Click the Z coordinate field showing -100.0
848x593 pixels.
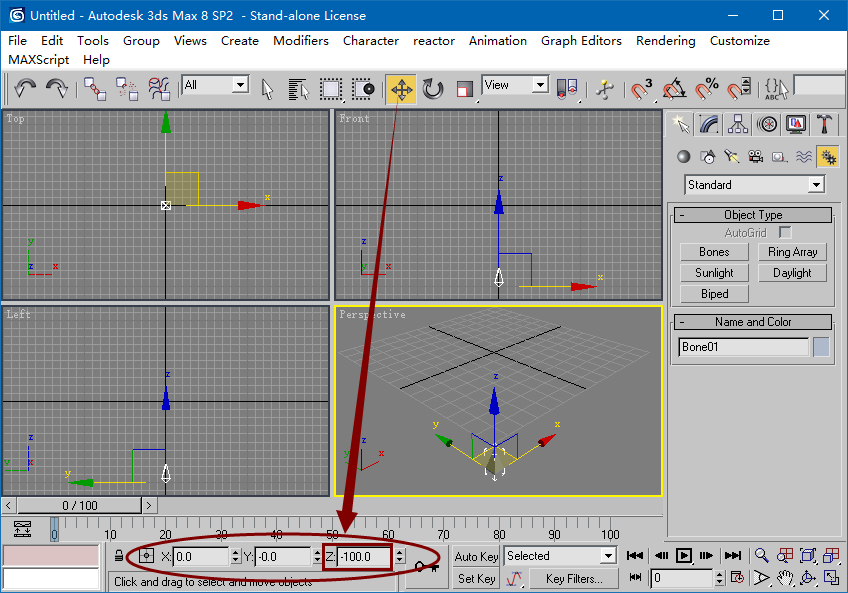pyautogui.click(x=364, y=557)
